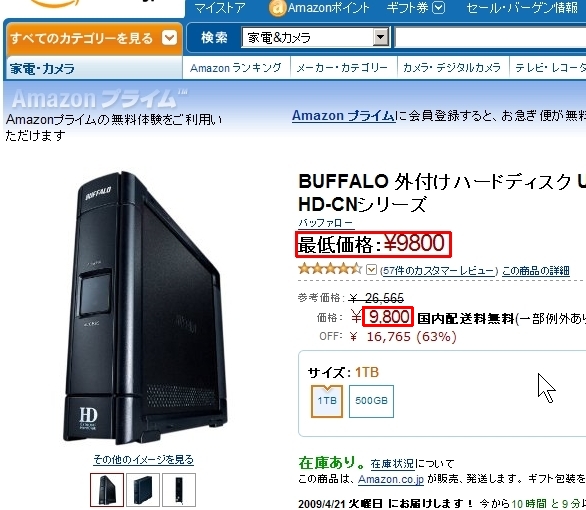
Task: Click the その他のイメージを見る link
Action: point(144,459)
